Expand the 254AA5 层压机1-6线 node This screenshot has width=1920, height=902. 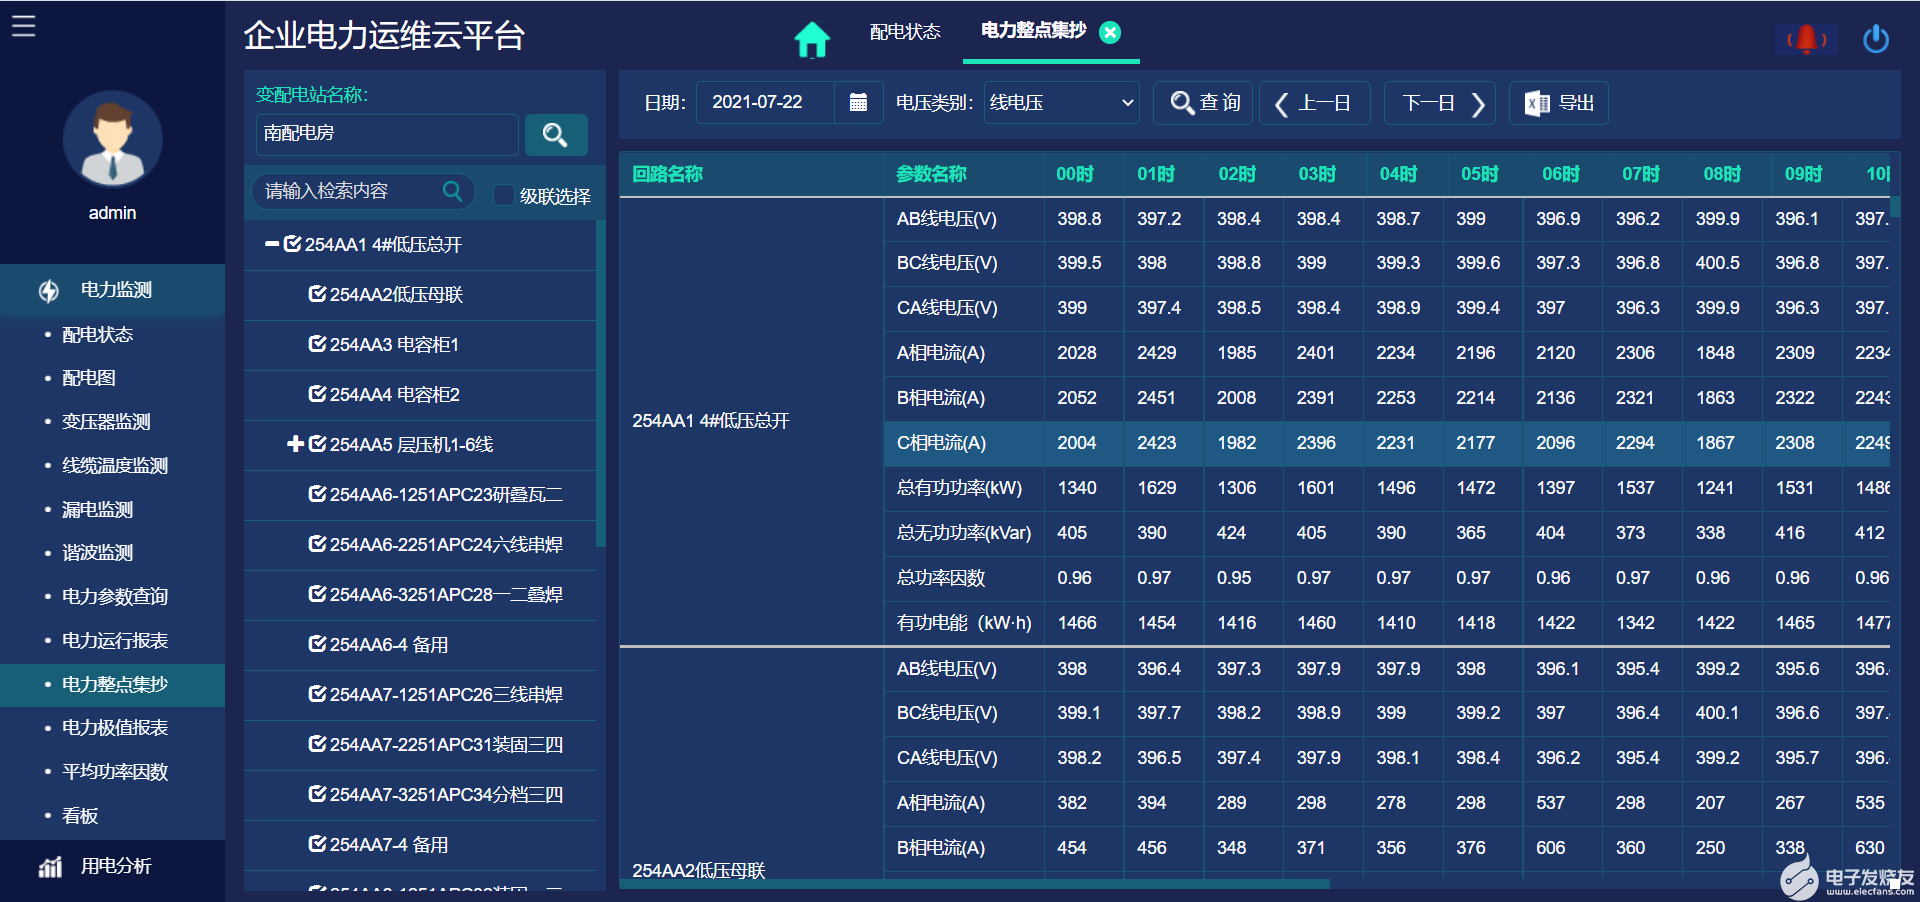click(x=295, y=443)
